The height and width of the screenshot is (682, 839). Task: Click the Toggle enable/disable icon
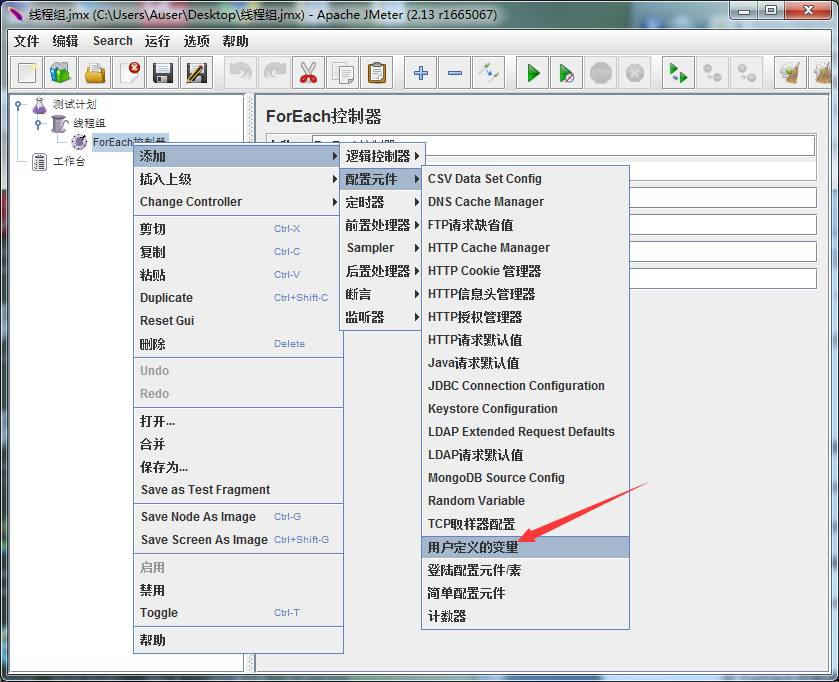[x=489, y=73]
